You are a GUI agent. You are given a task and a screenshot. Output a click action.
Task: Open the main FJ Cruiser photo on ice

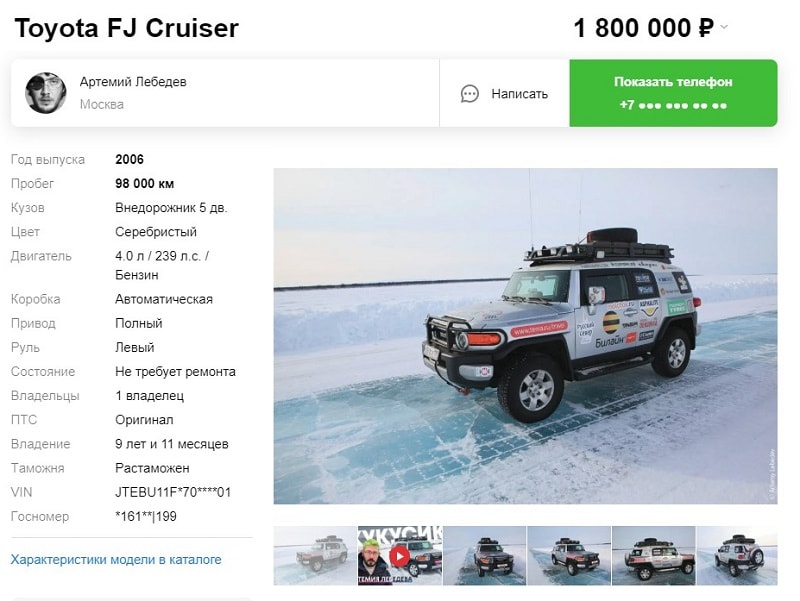pos(525,336)
